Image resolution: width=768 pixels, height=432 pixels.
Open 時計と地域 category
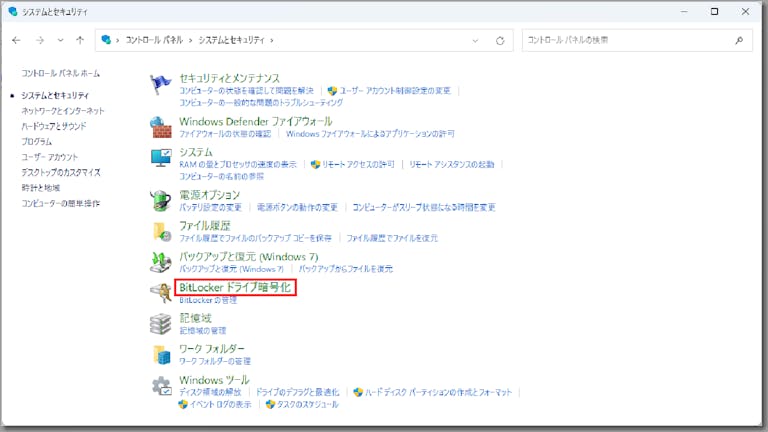40,188
